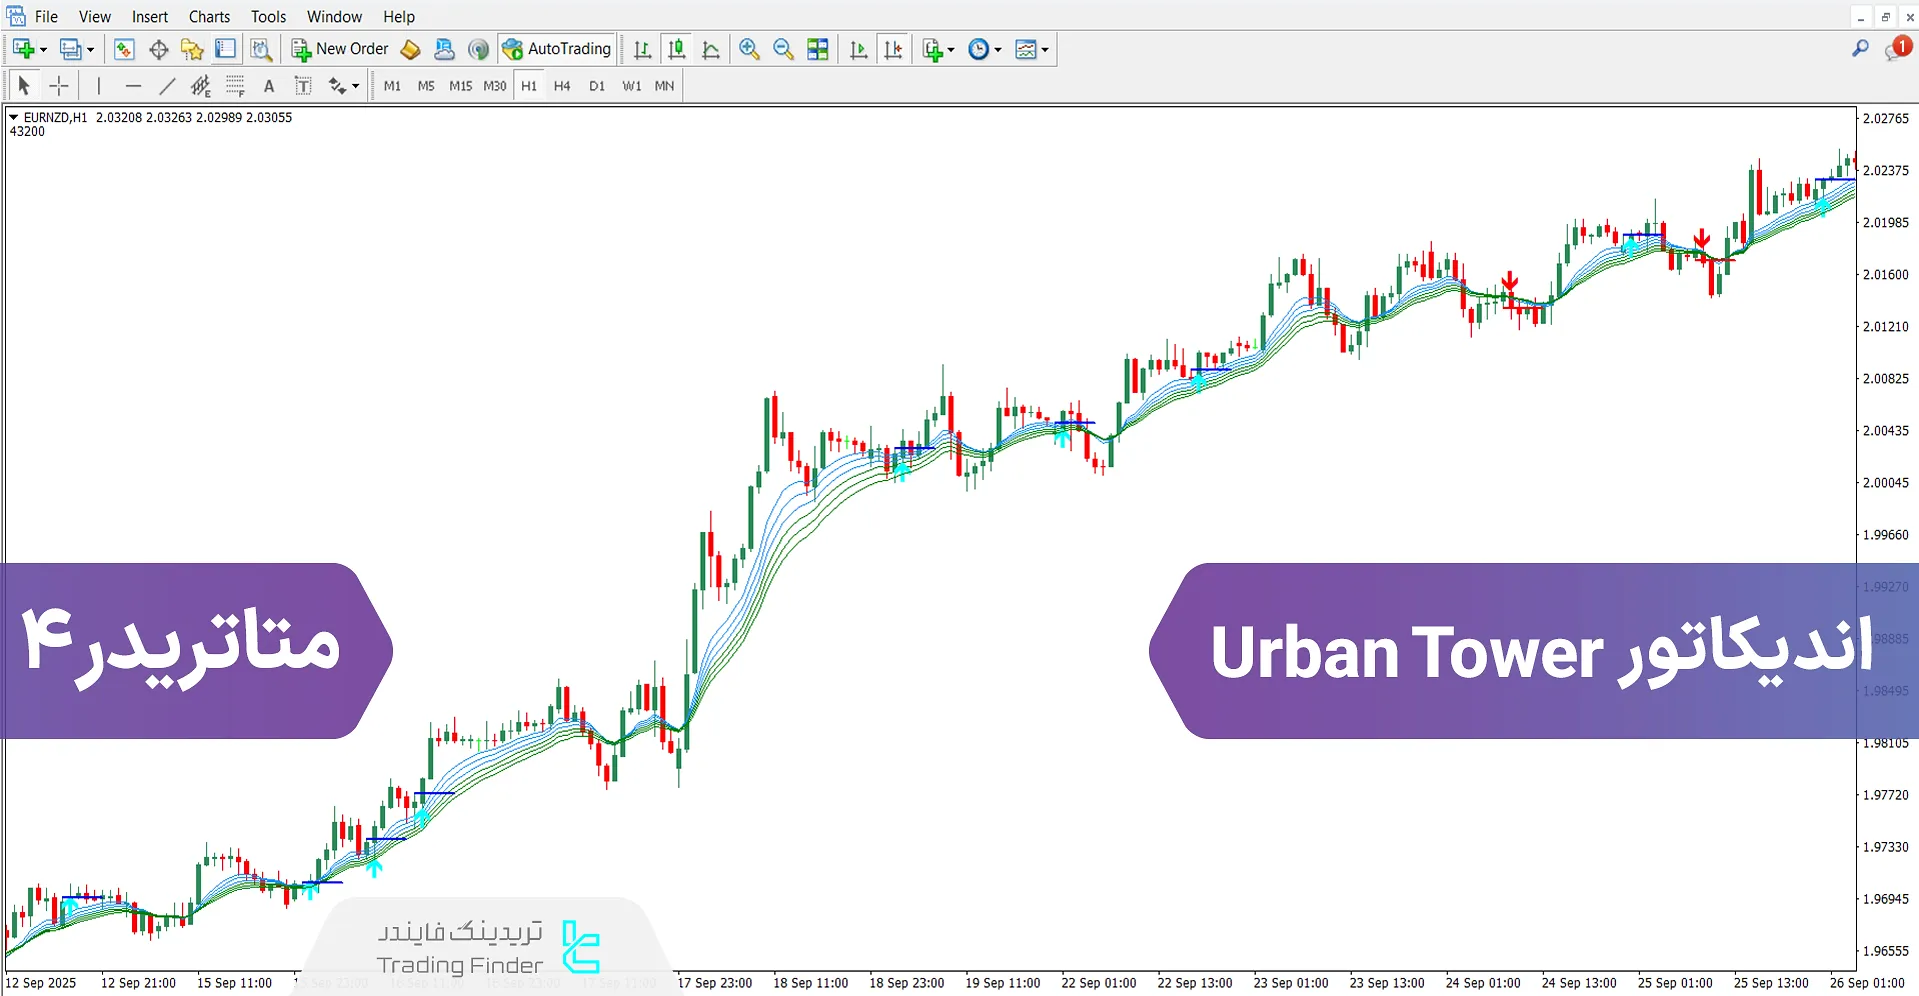Select the Crosshair cursor tool

point(59,86)
